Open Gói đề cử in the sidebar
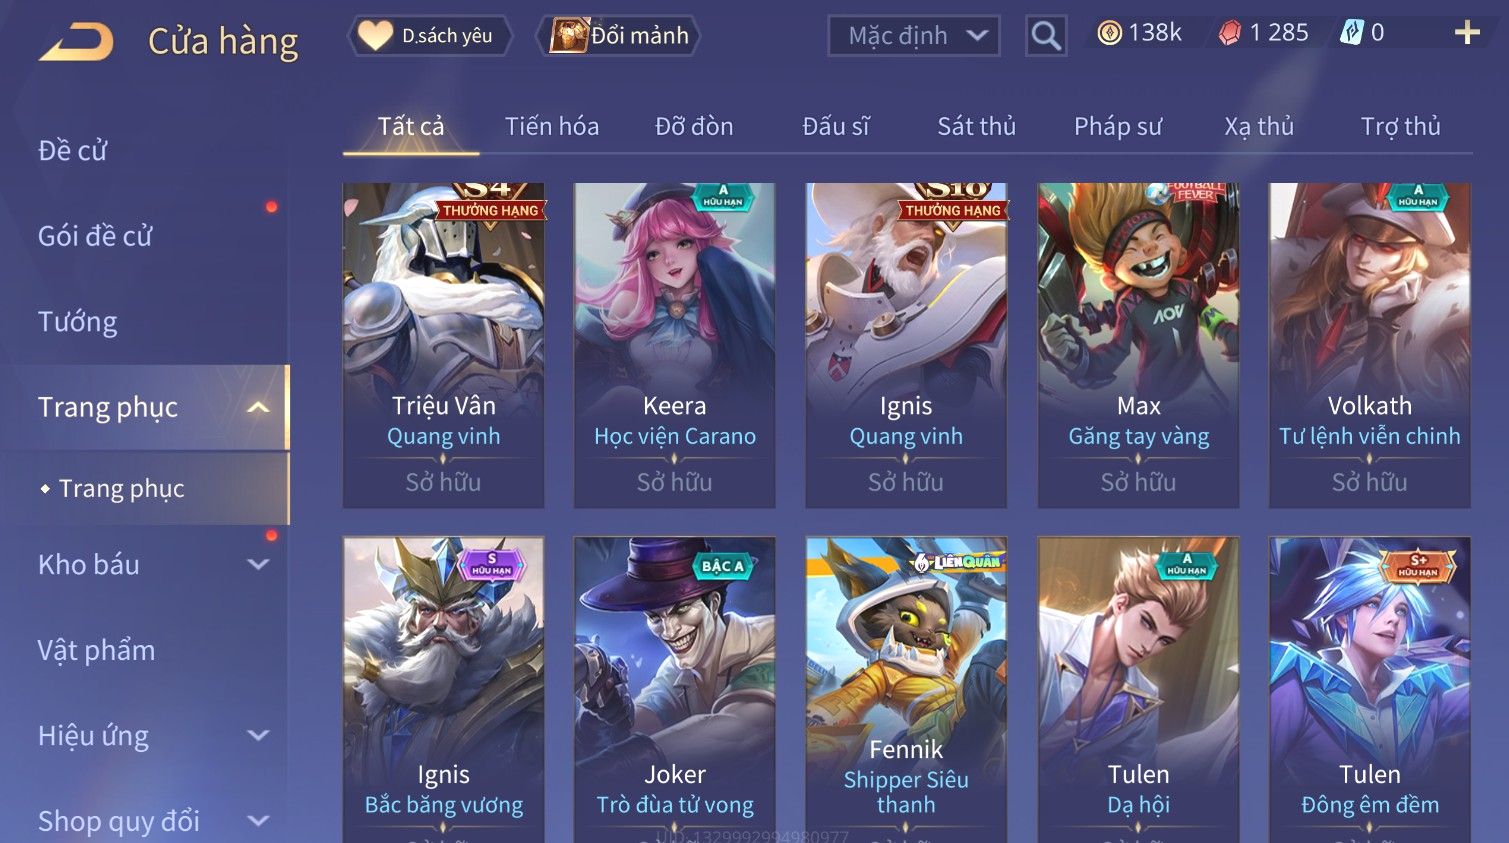This screenshot has height=843, width=1509. coord(95,236)
